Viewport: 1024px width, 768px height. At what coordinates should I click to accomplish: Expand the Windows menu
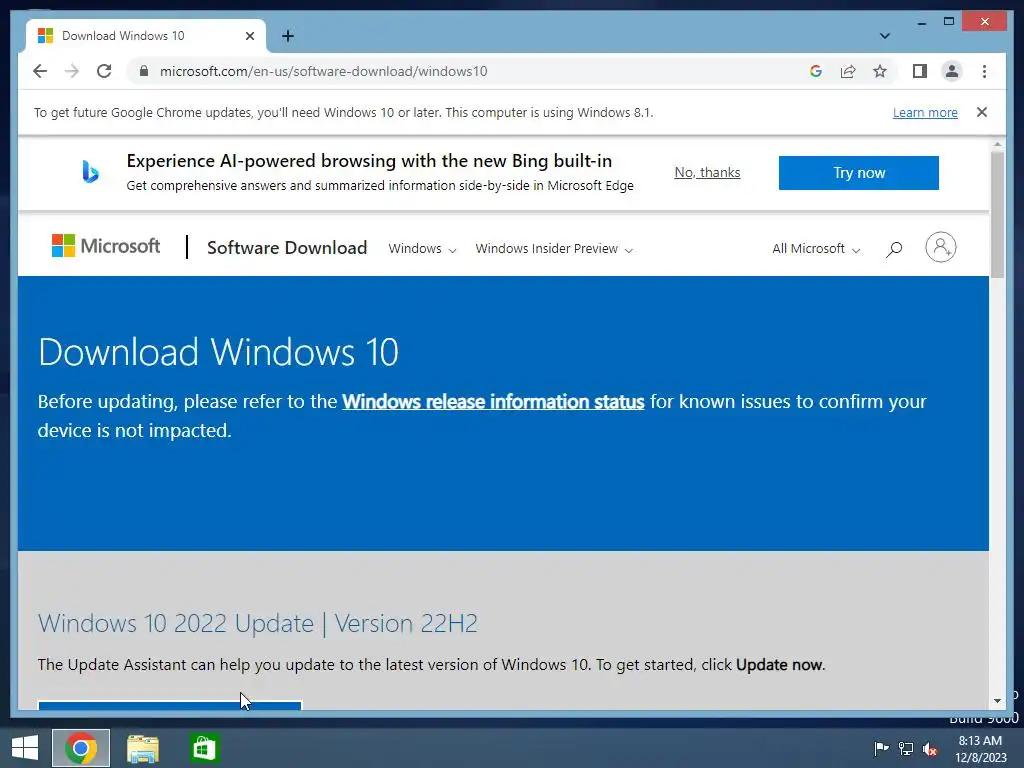point(422,249)
